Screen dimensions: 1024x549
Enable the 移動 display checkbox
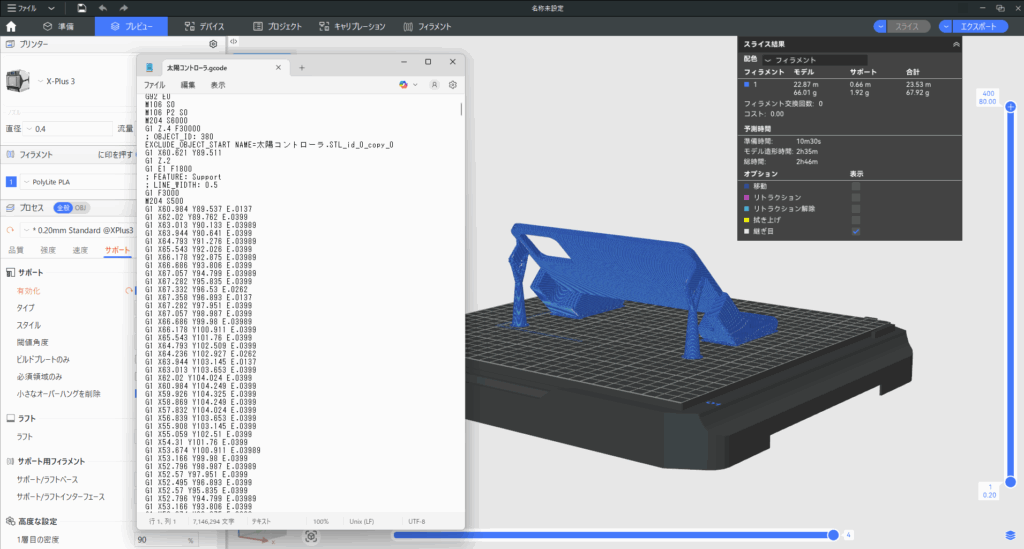[x=855, y=187]
